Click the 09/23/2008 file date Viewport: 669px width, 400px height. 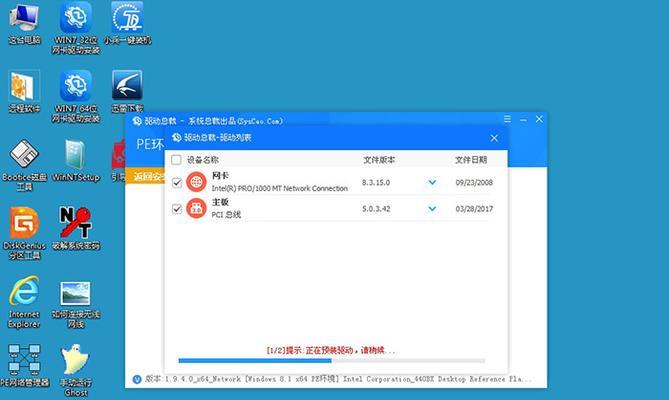(474, 183)
